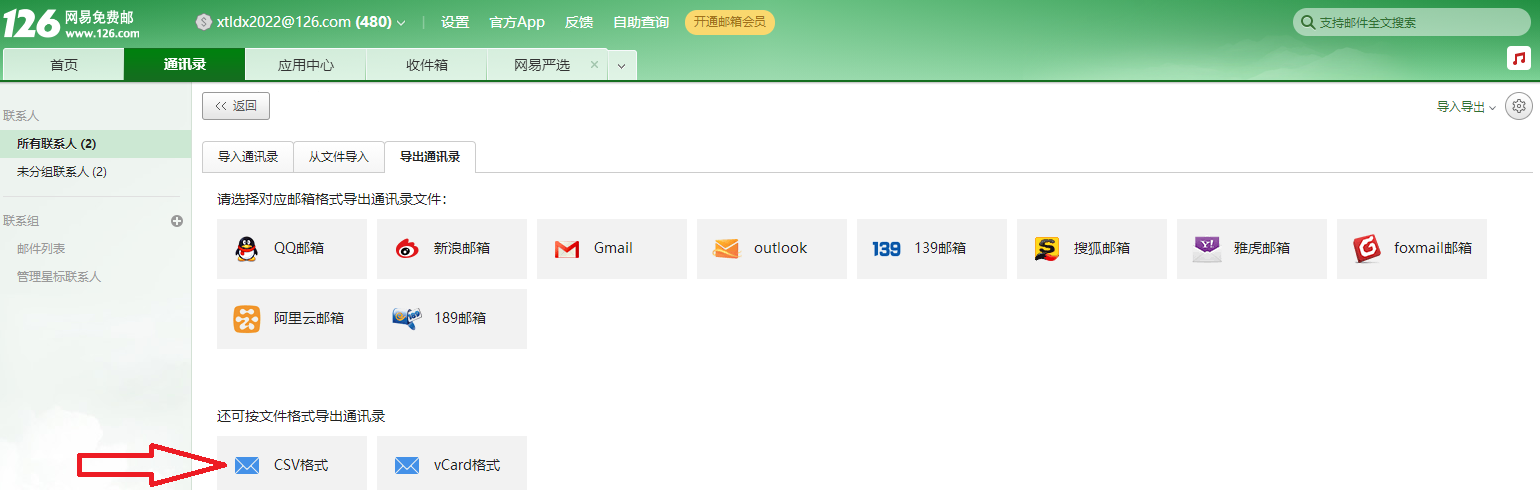Viewport: 1540px width, 490px height.
Task: Switch to the 首页 tab
Action: pos(64,65)
